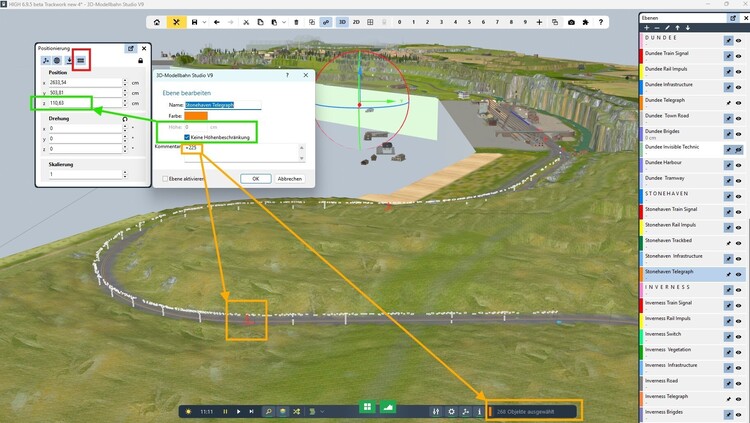Click the Abbrechen button

[289, 178]
